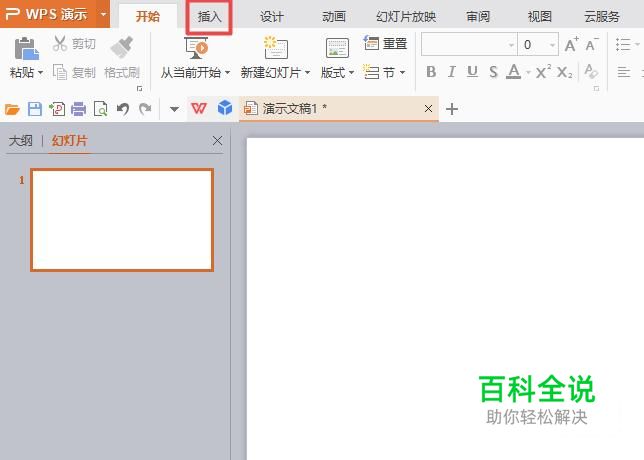This screenshot has width=644, height=460.
Task: Open the 插入 ribbon tab
Action: click(x=209, y=16)
